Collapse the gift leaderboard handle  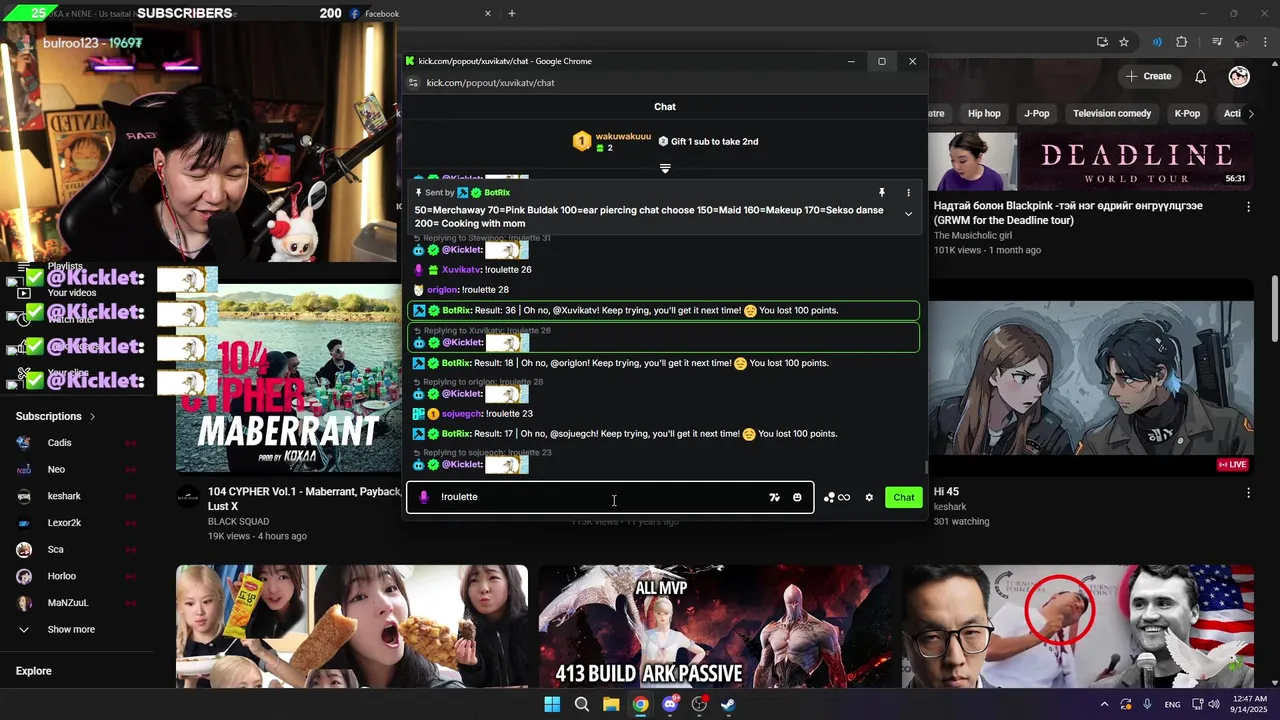[665, 168]
